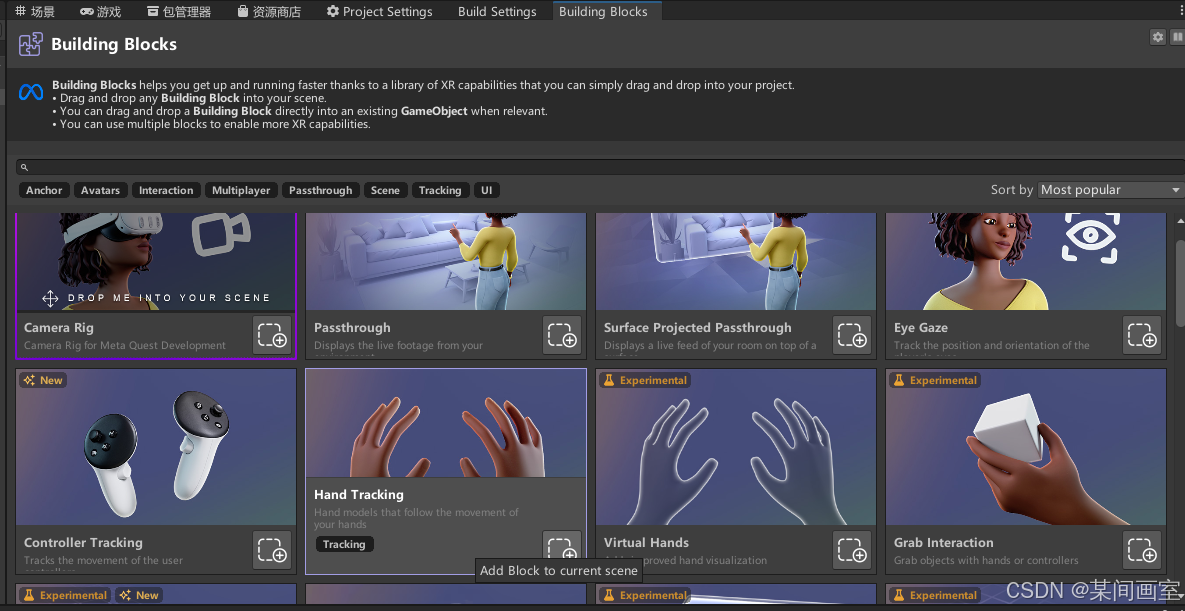
Task: Filter blocks by Avatars tag
Action: 101,191
